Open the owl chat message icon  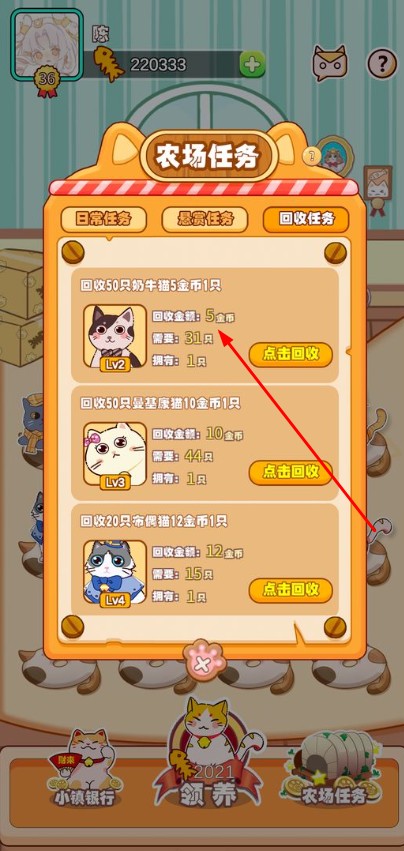coord(329,64)
